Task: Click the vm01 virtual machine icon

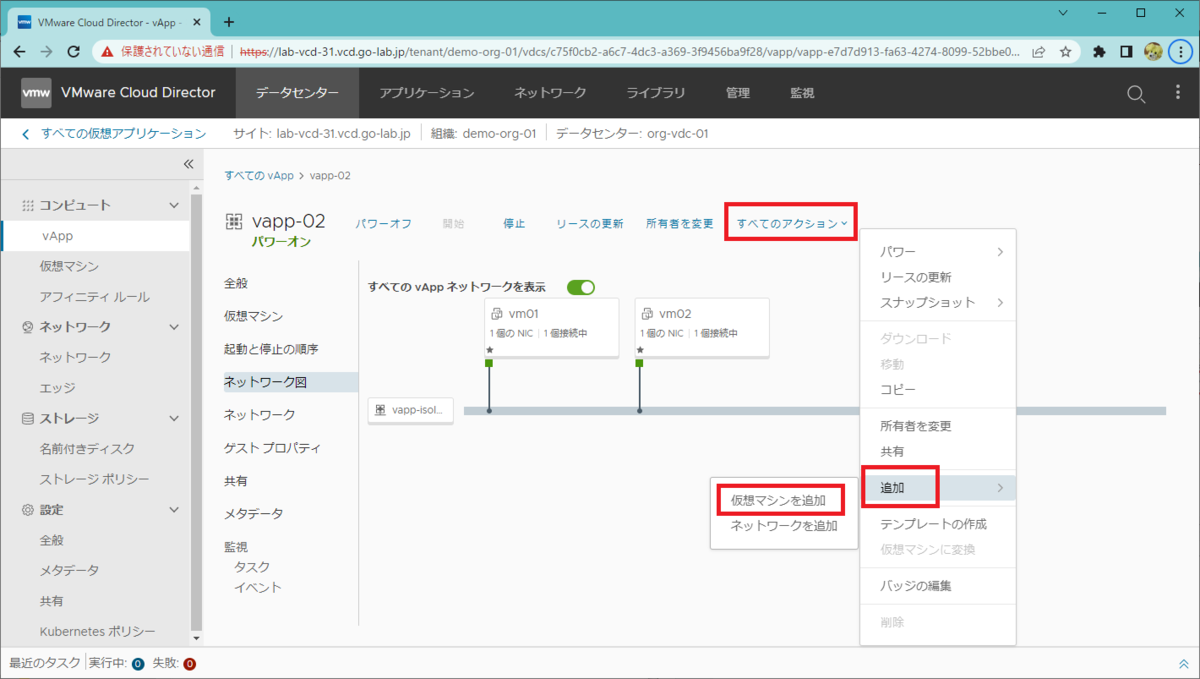Action: click(497, 313)
